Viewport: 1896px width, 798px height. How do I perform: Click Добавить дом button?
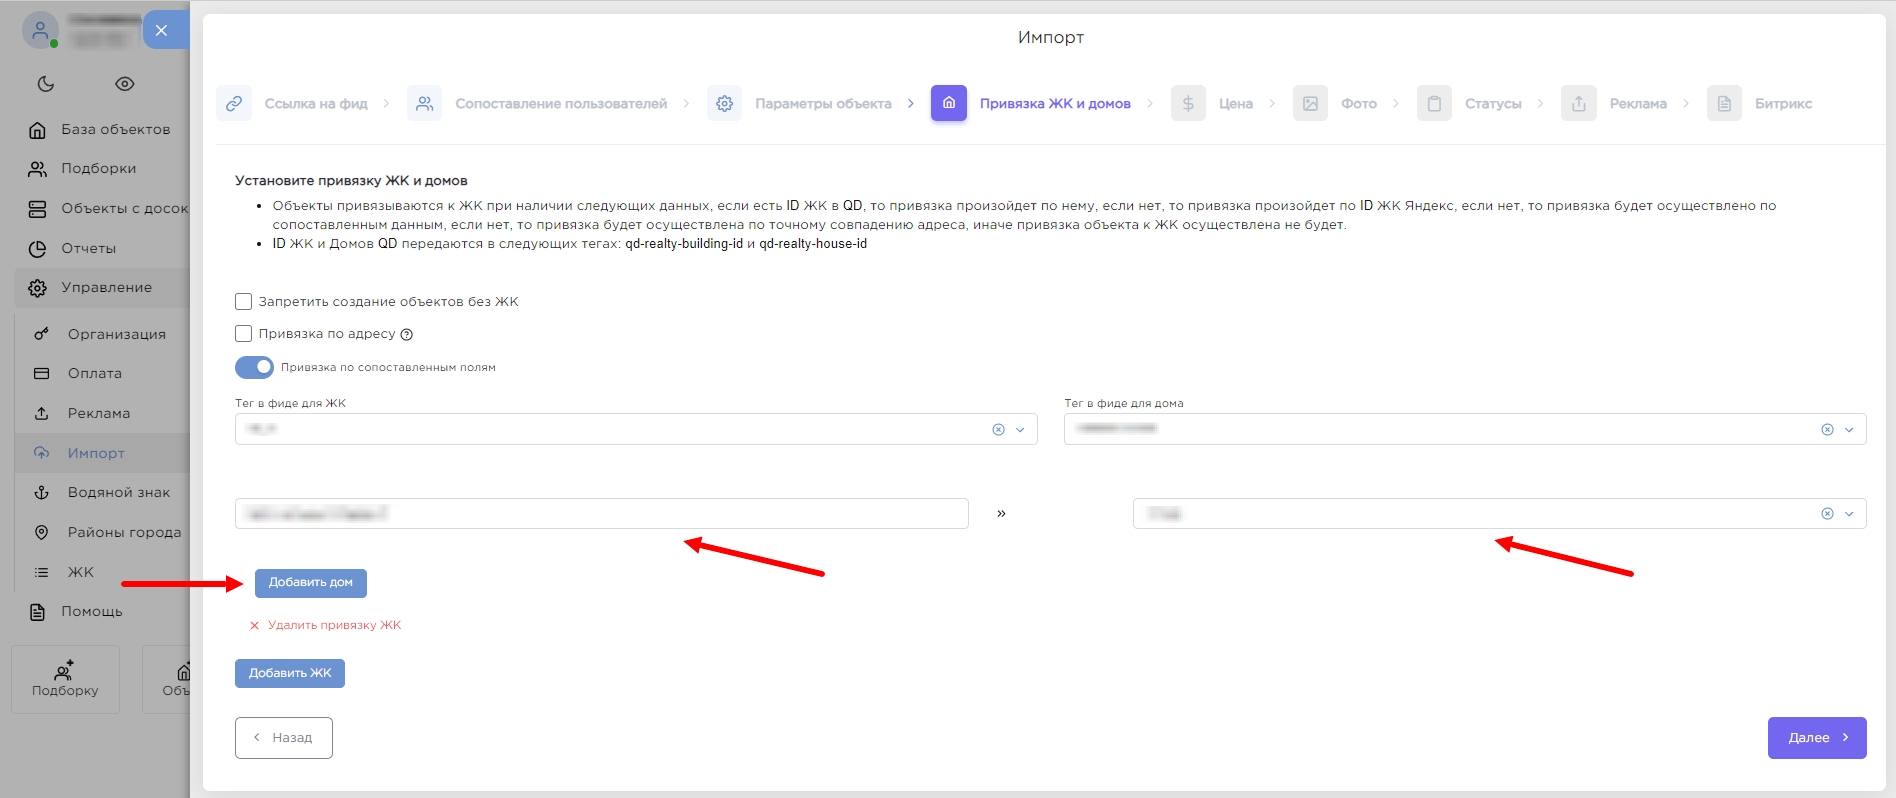311,583
